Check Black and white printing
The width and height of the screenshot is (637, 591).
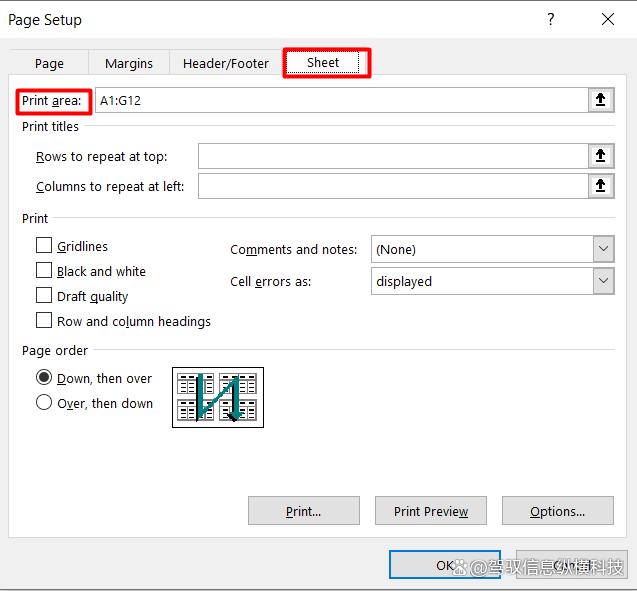point(44,270)
